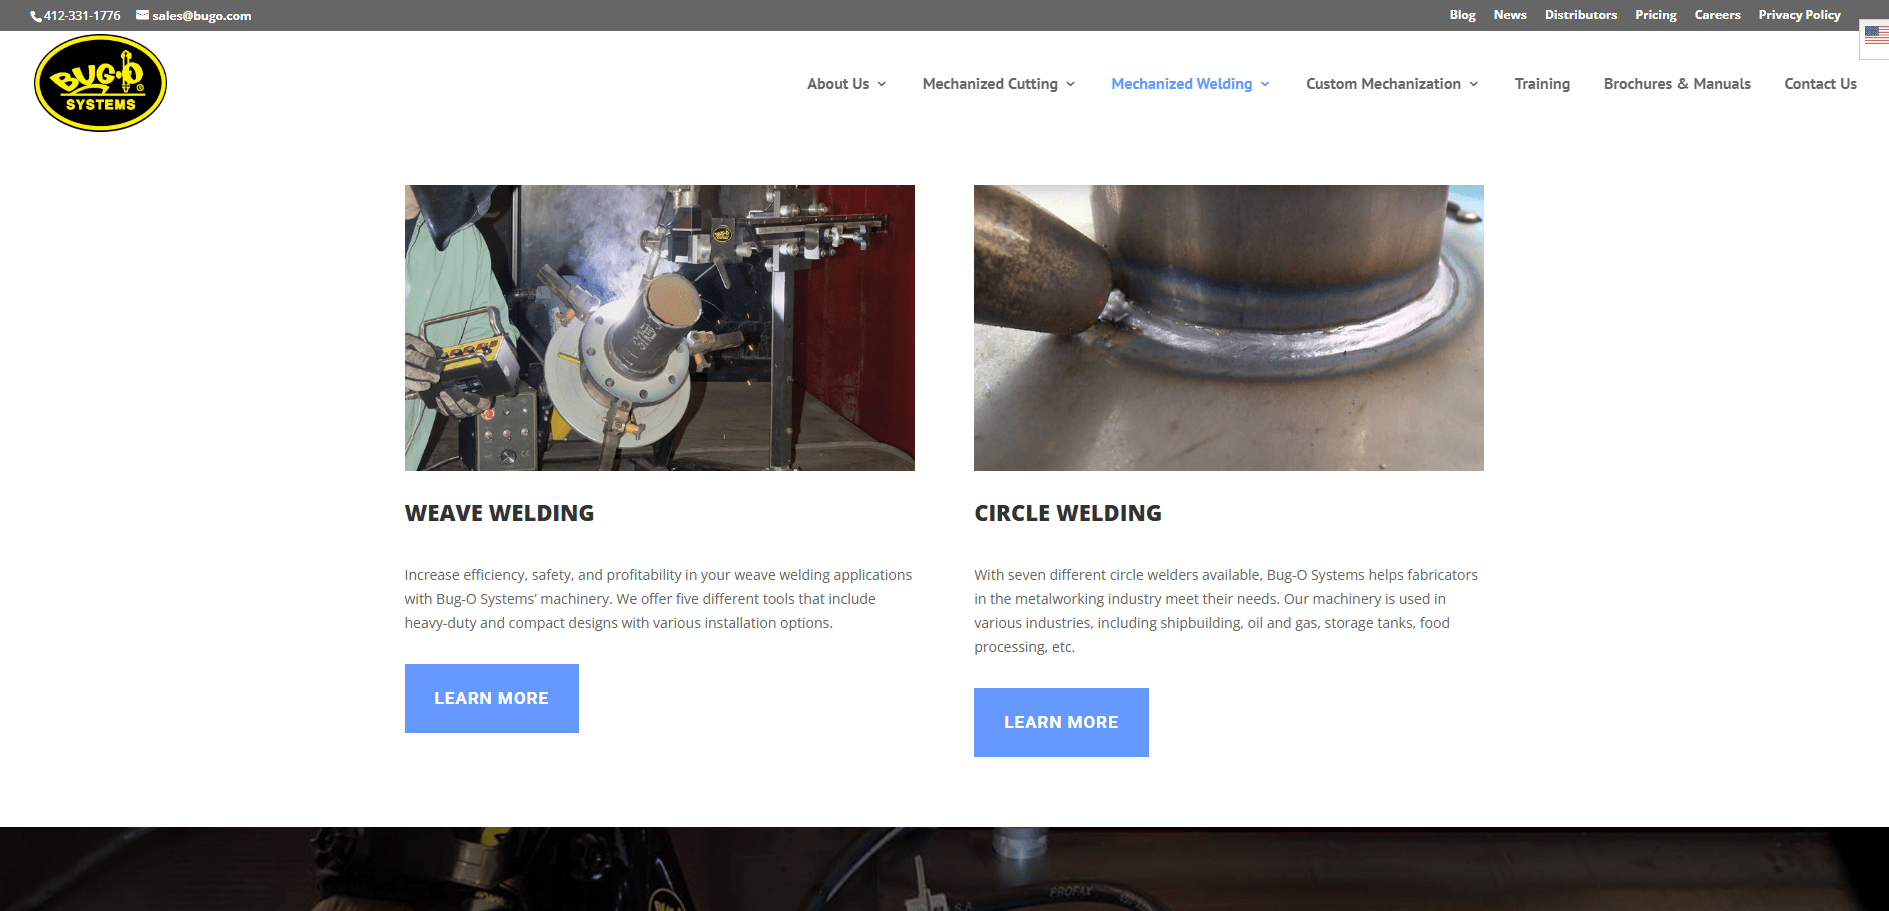Click the weave welding machine photo
1889x911 pixels.
point(659,328)
